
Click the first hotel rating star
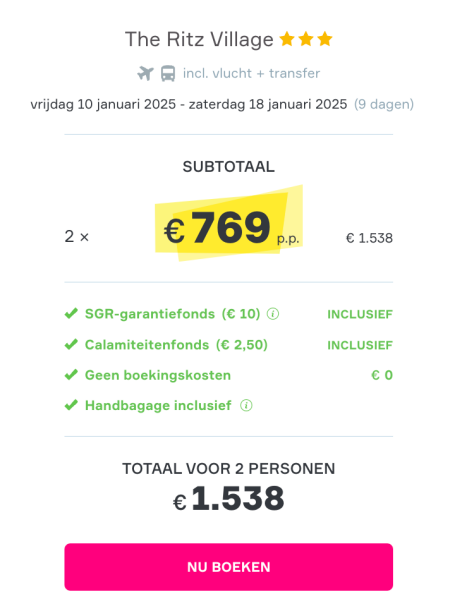pos(287,39)
